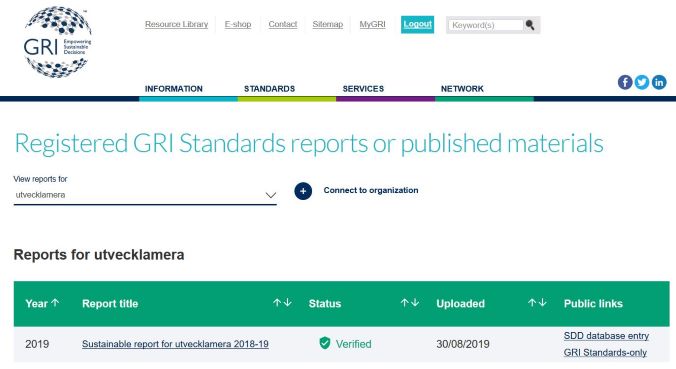This screenshot has height=369, width=676.
Task: Open the GRI Standards-only link
Action: (605, 353)
